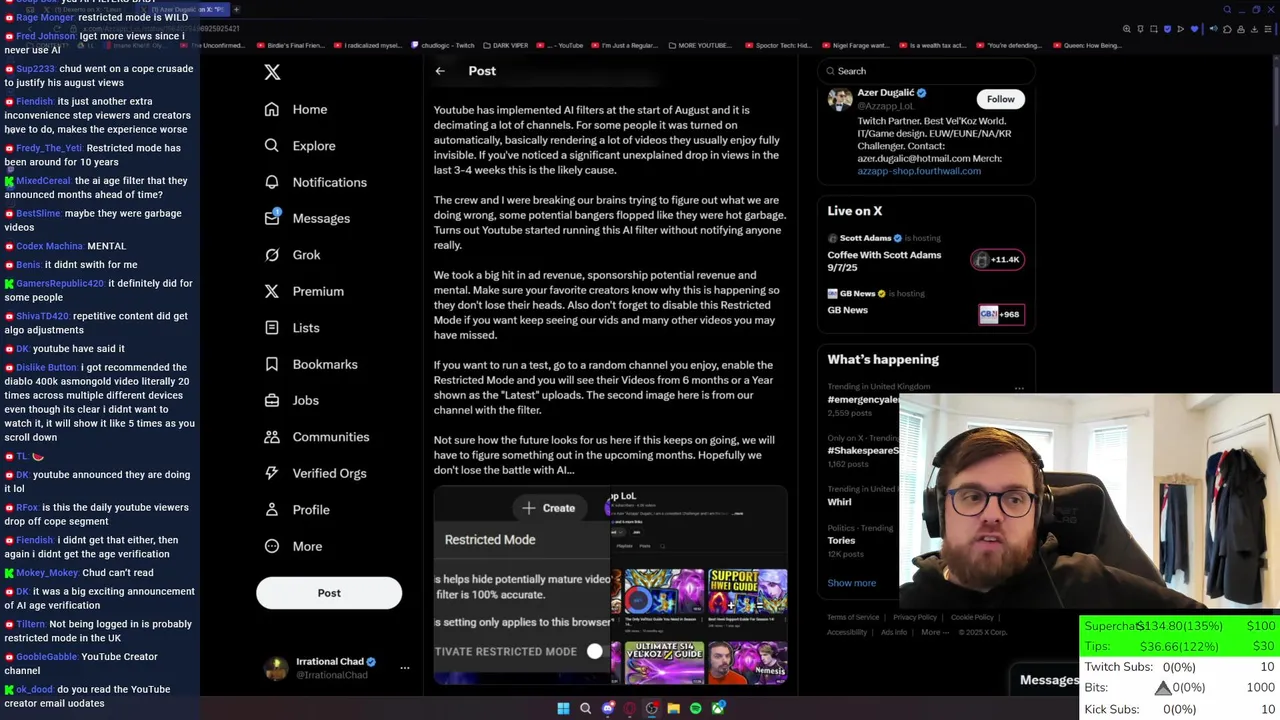The width and height of the screenshot is (1280, 720).
Task: Open the Tories trending topic
Action: [841, 540]
